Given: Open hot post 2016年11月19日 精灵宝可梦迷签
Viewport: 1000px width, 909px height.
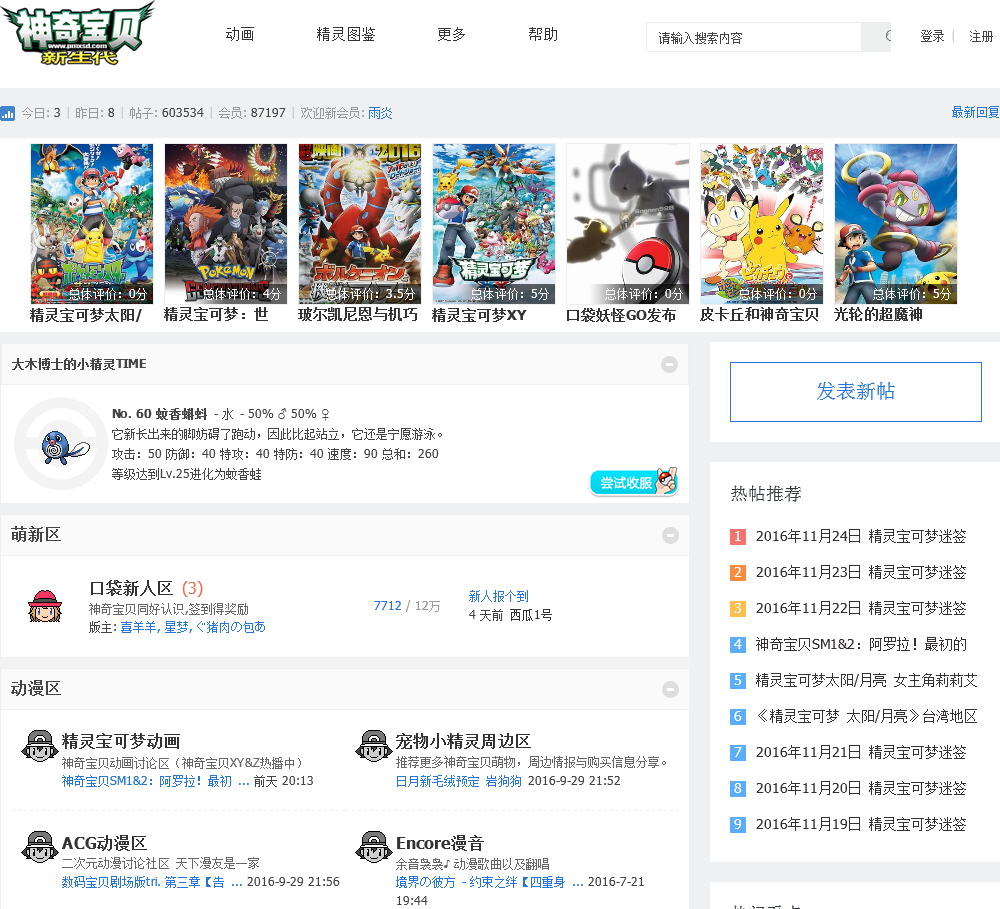Looking at the screenshot, I should coord(861,824).
